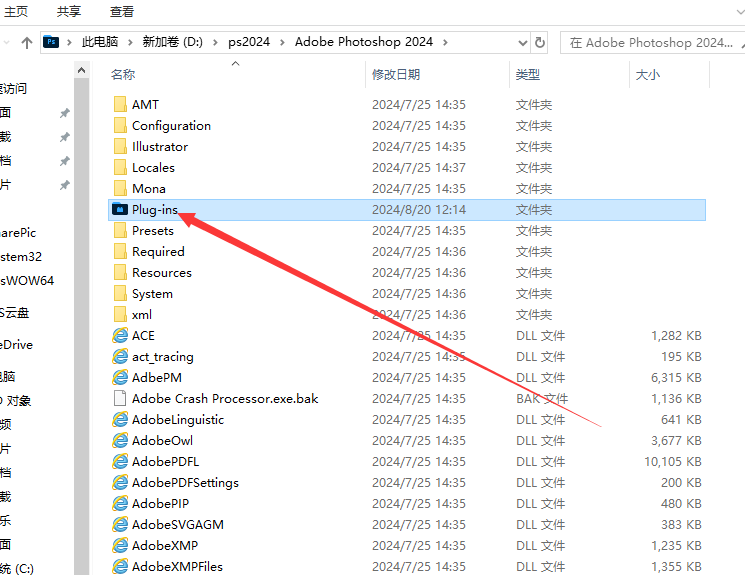This screenshot has width=745, height=575.
Task: Navigate to ps2024 breadcrumb
Action: [248, 42]
